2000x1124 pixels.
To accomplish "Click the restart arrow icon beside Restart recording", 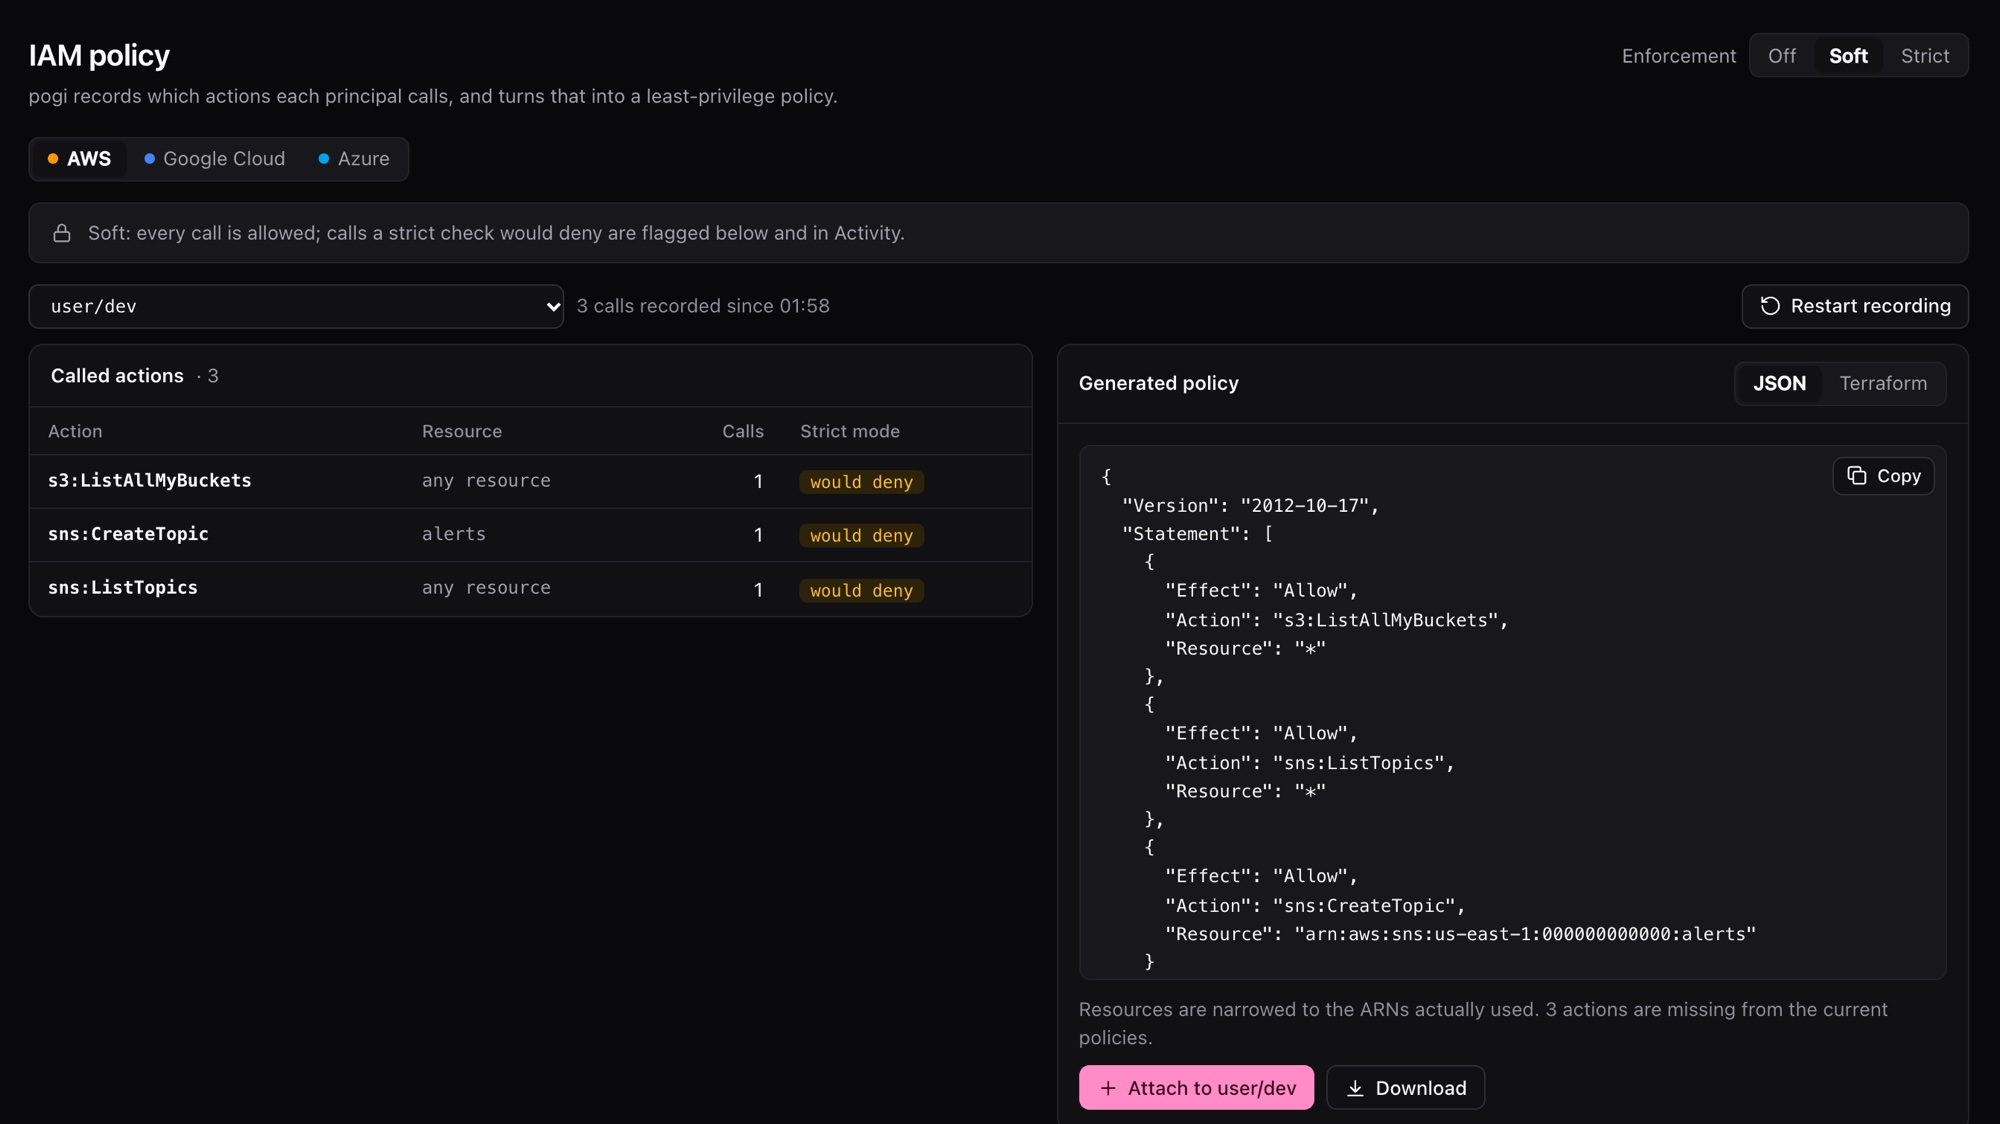I will pos(1770,306).
